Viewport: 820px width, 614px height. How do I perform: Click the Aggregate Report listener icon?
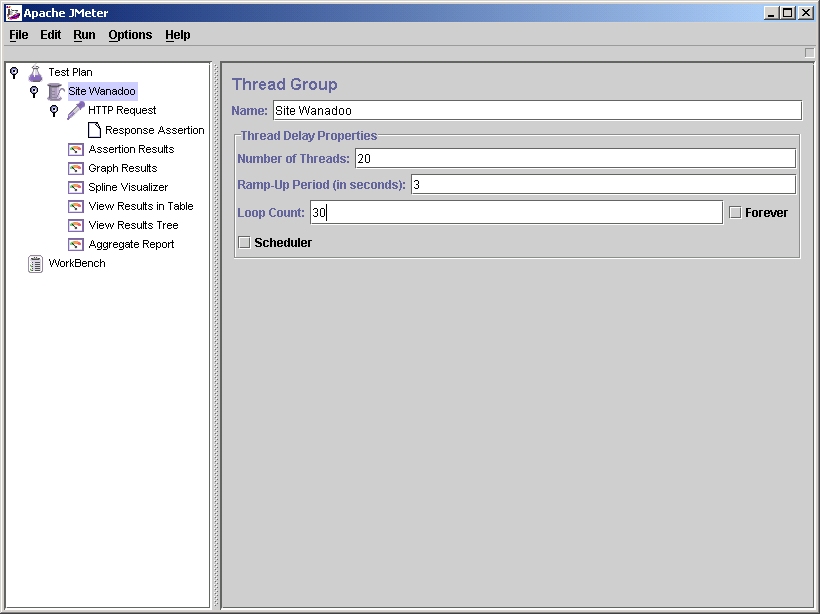pos(75,244)
